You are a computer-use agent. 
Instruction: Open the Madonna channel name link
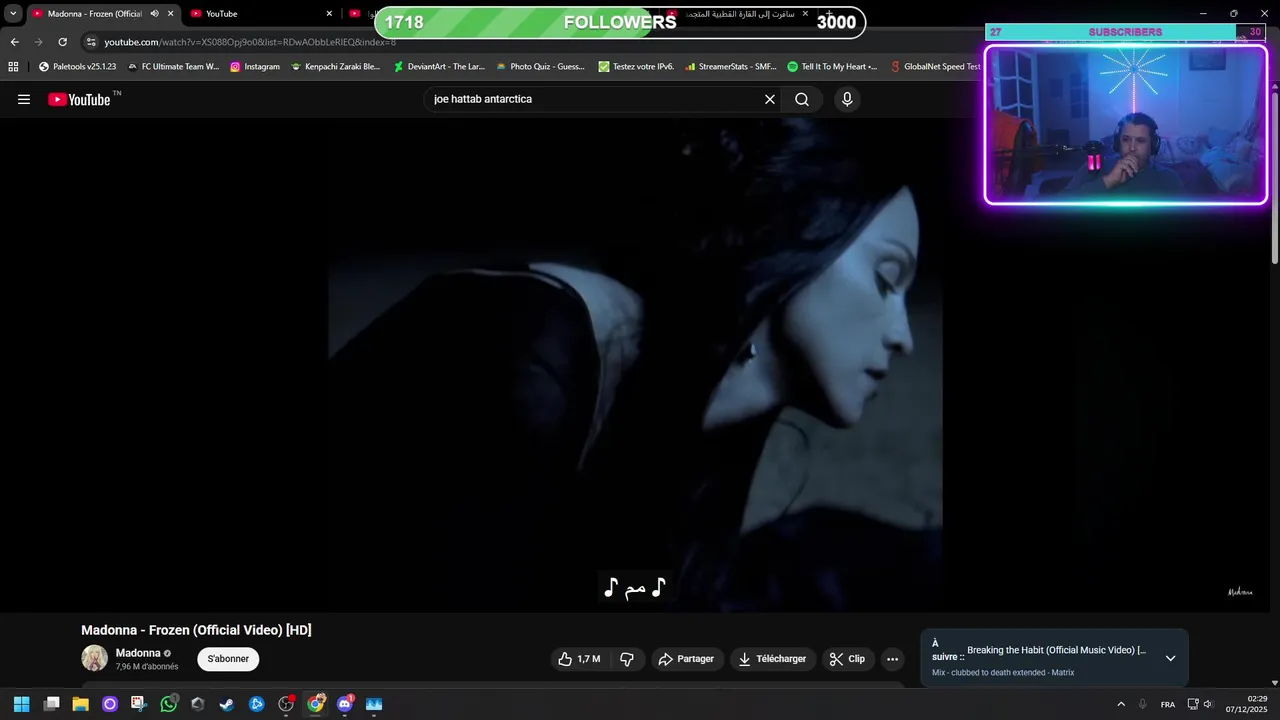138,653
